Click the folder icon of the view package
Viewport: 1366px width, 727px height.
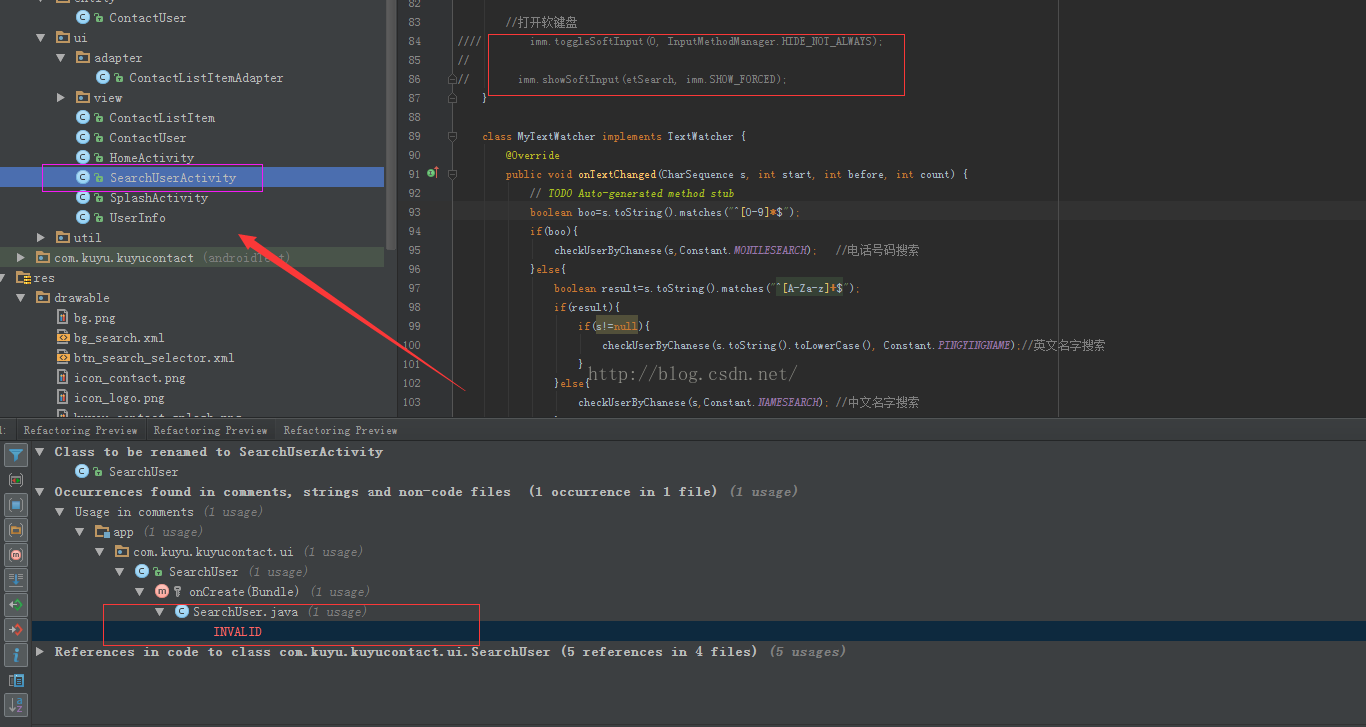[x=83, y=98]
